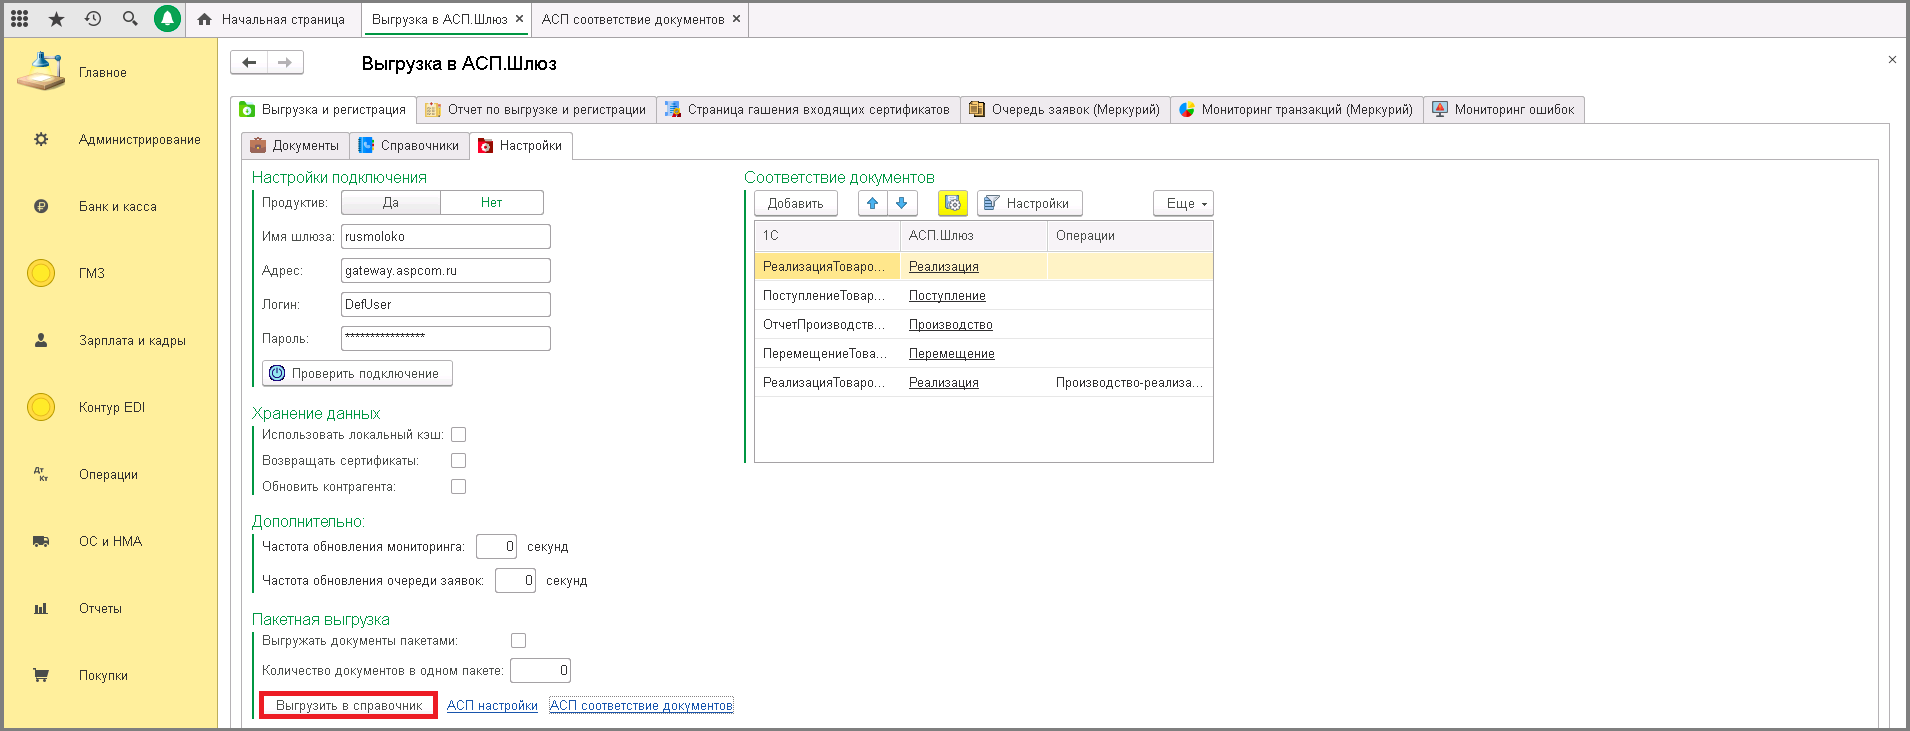
Task: Click Выгрузить в справочник button
Action: 349,706
